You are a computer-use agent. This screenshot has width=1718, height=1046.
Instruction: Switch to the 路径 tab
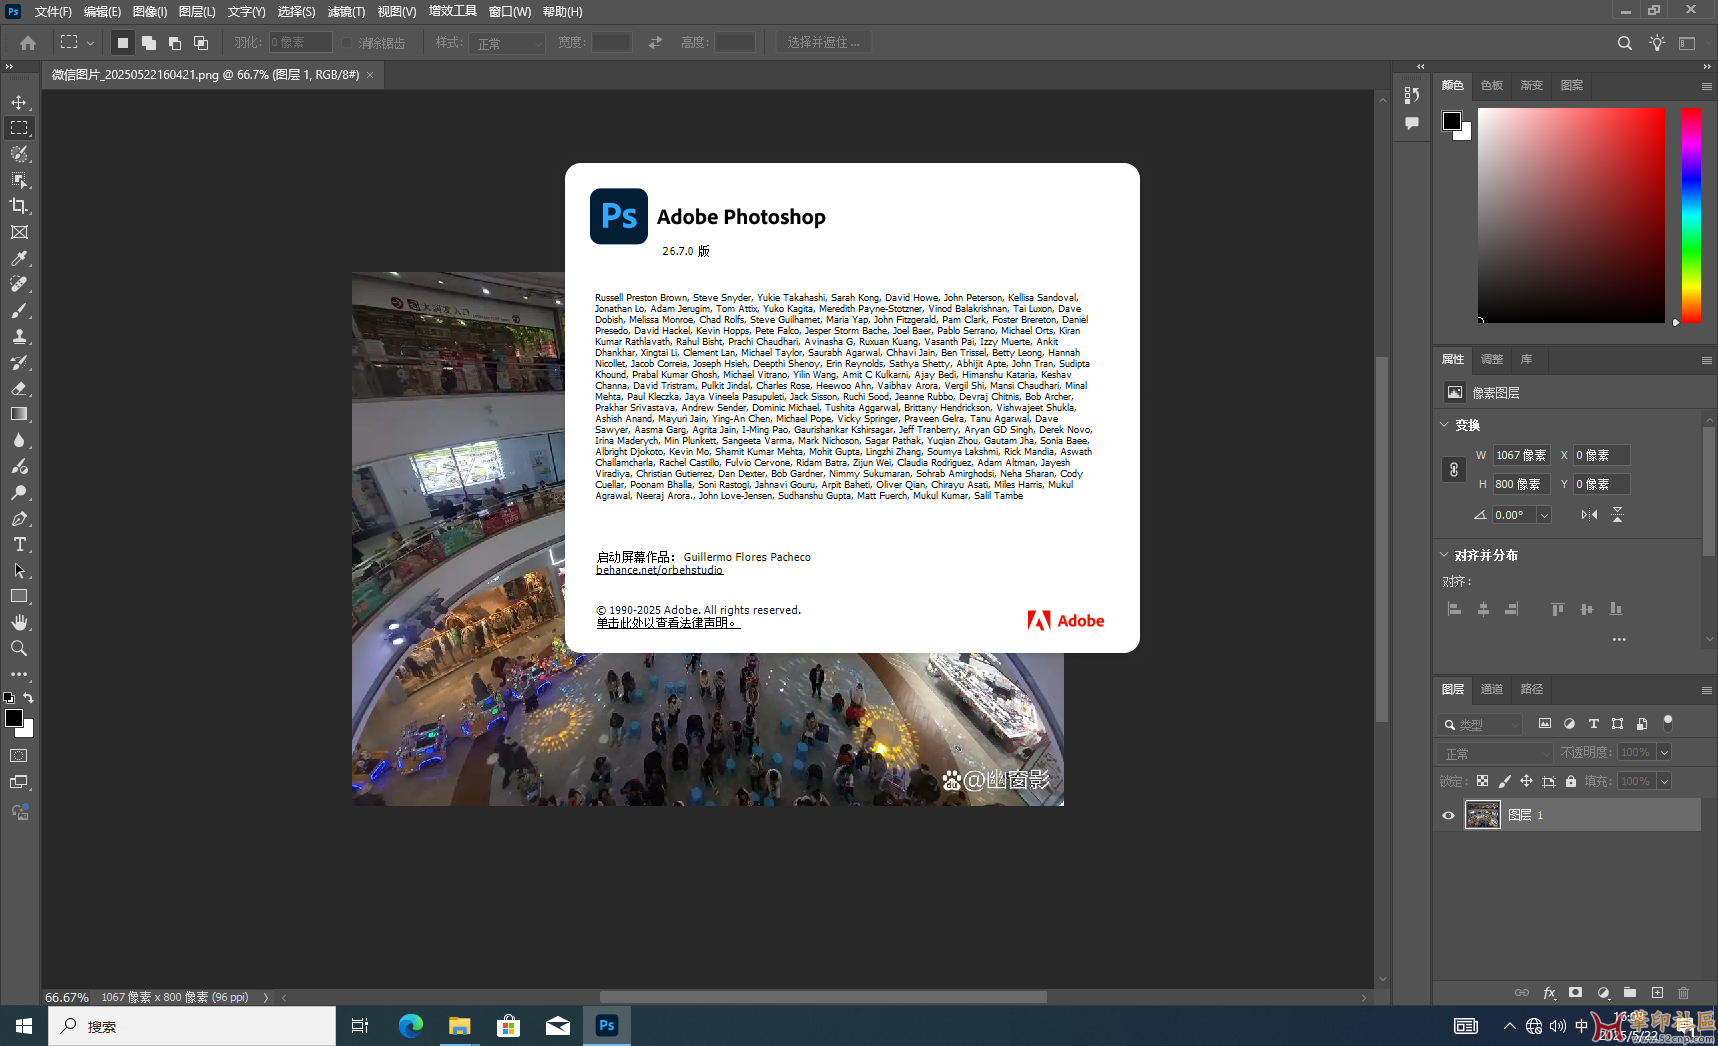point(1532,689)
